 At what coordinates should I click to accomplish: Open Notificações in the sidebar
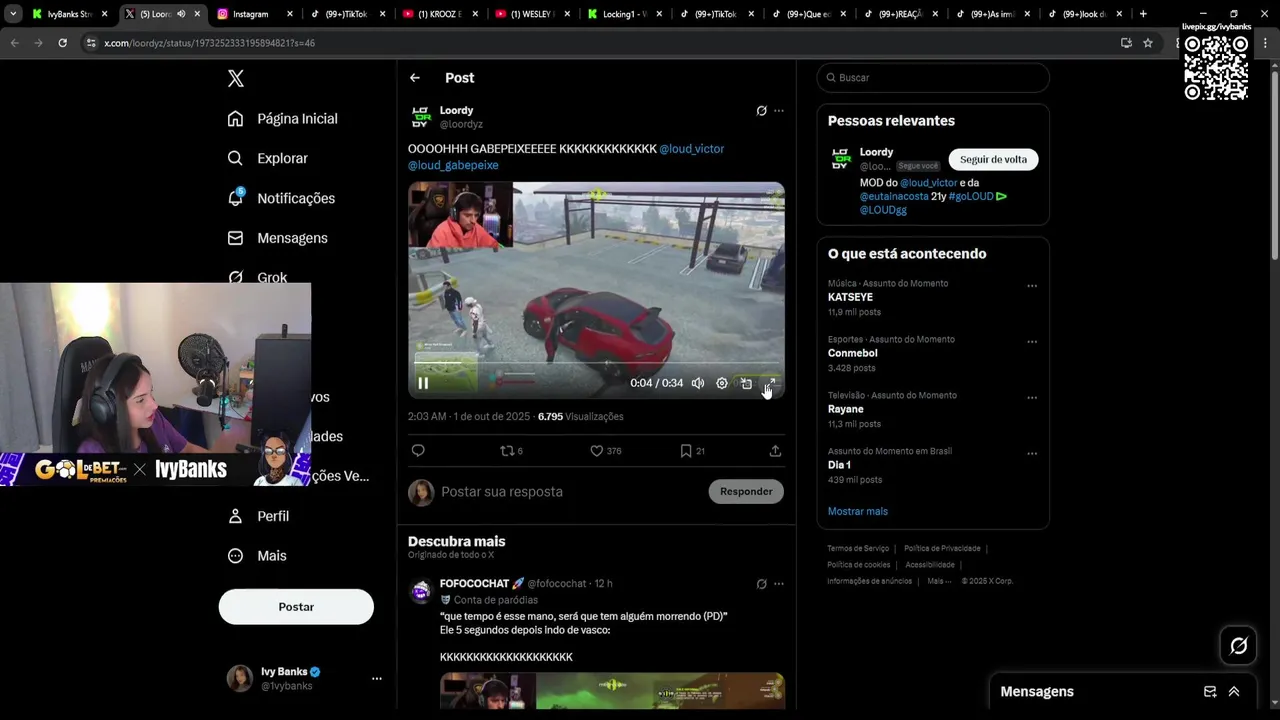point(281,198)
